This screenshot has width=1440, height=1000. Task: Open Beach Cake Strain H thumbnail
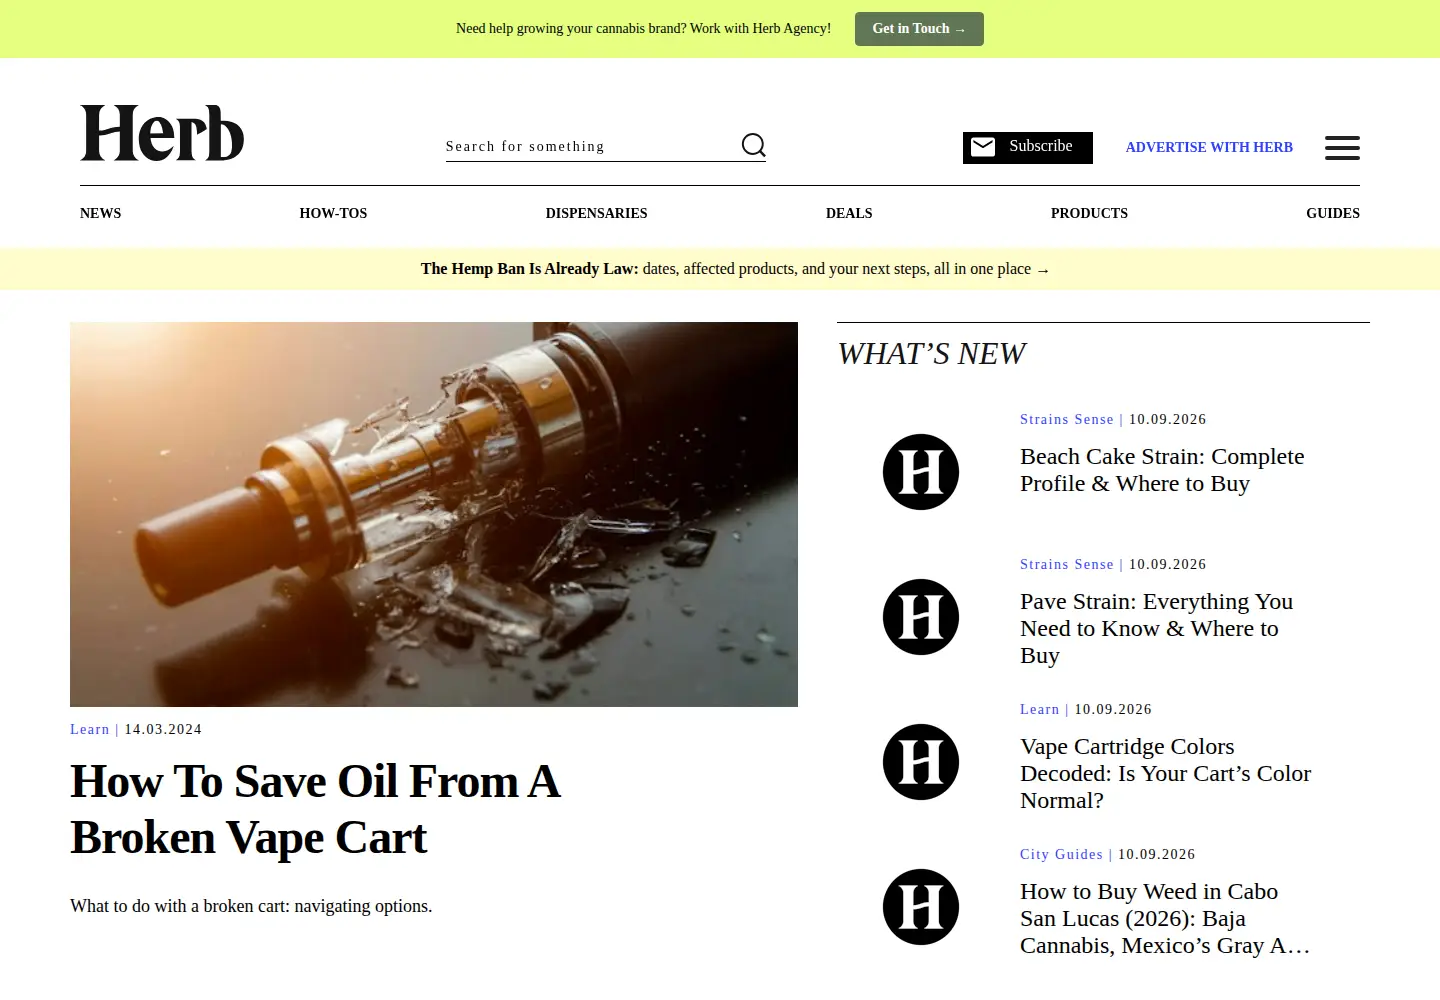[921, 472]
